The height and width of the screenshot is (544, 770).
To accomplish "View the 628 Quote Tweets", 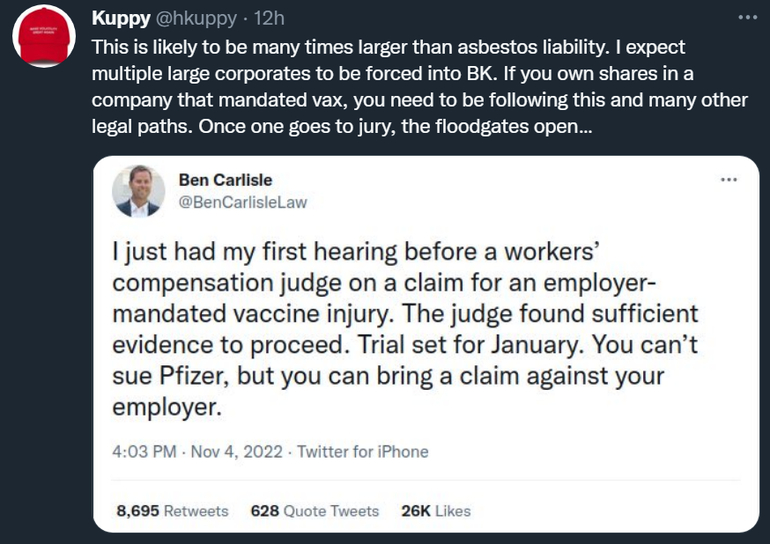I will click(315, 510).
